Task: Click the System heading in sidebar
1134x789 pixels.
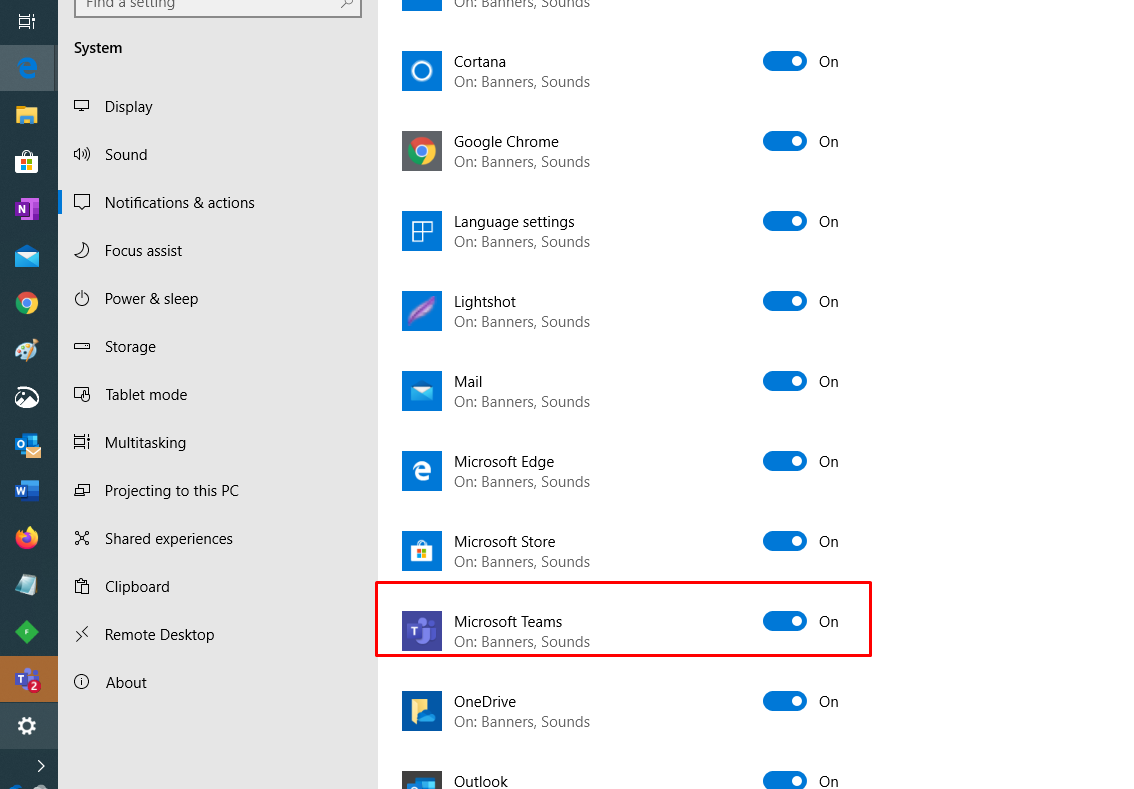Action: 98,48
